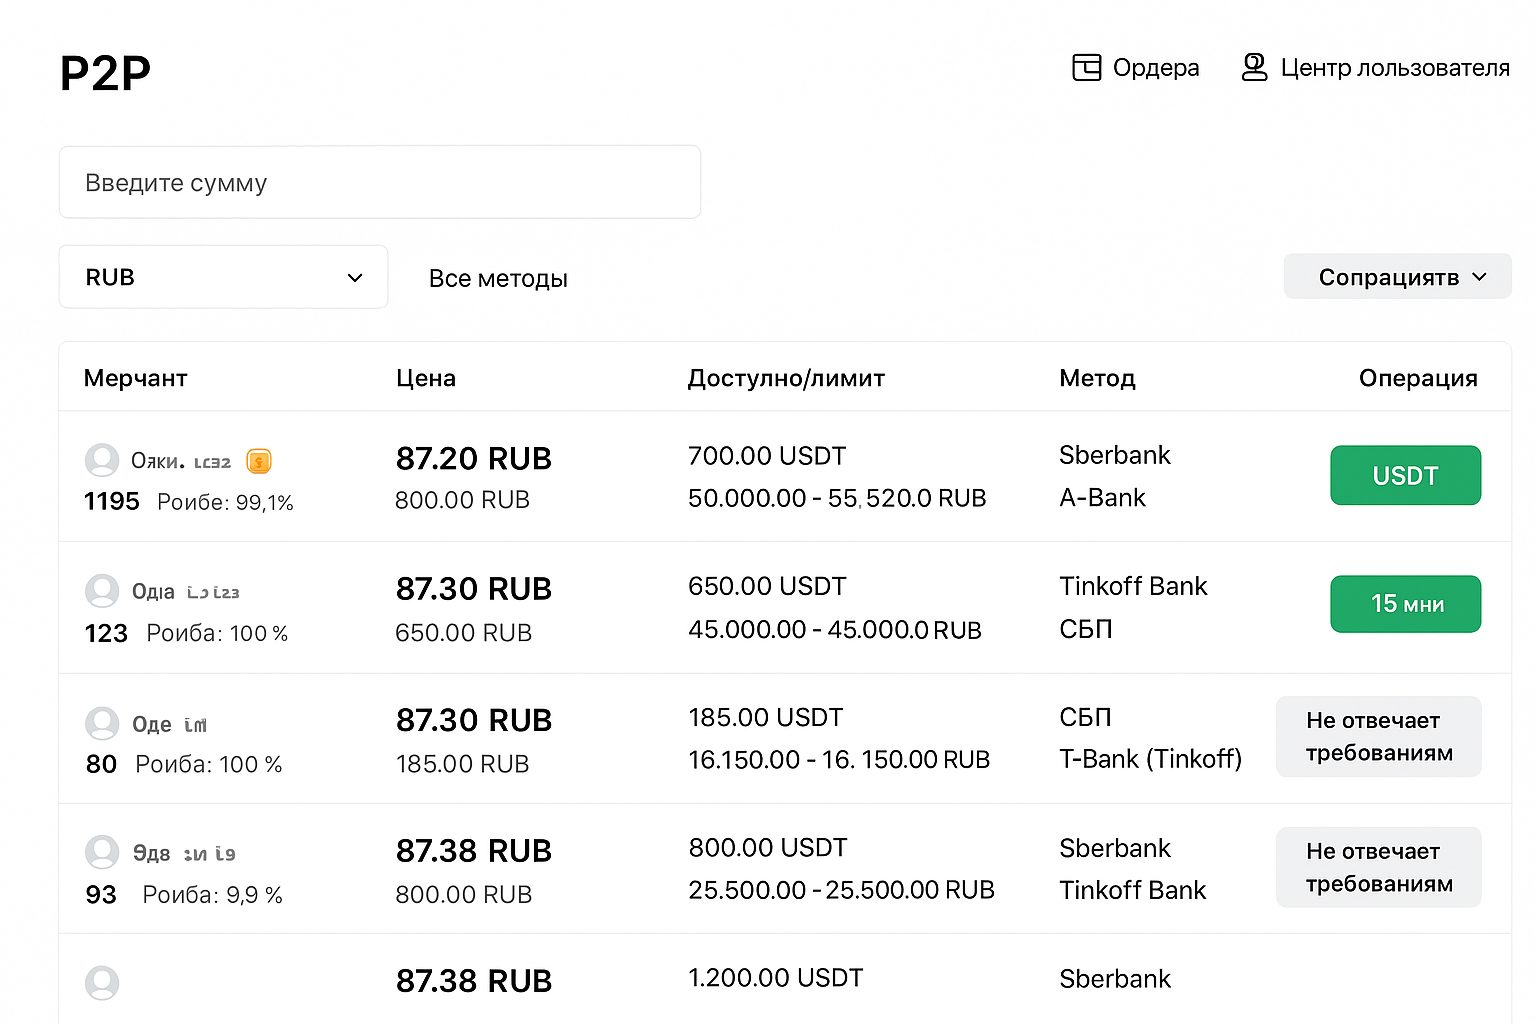
Task: Click avatar of merchant with 123 orders
Action: [102, 591]
